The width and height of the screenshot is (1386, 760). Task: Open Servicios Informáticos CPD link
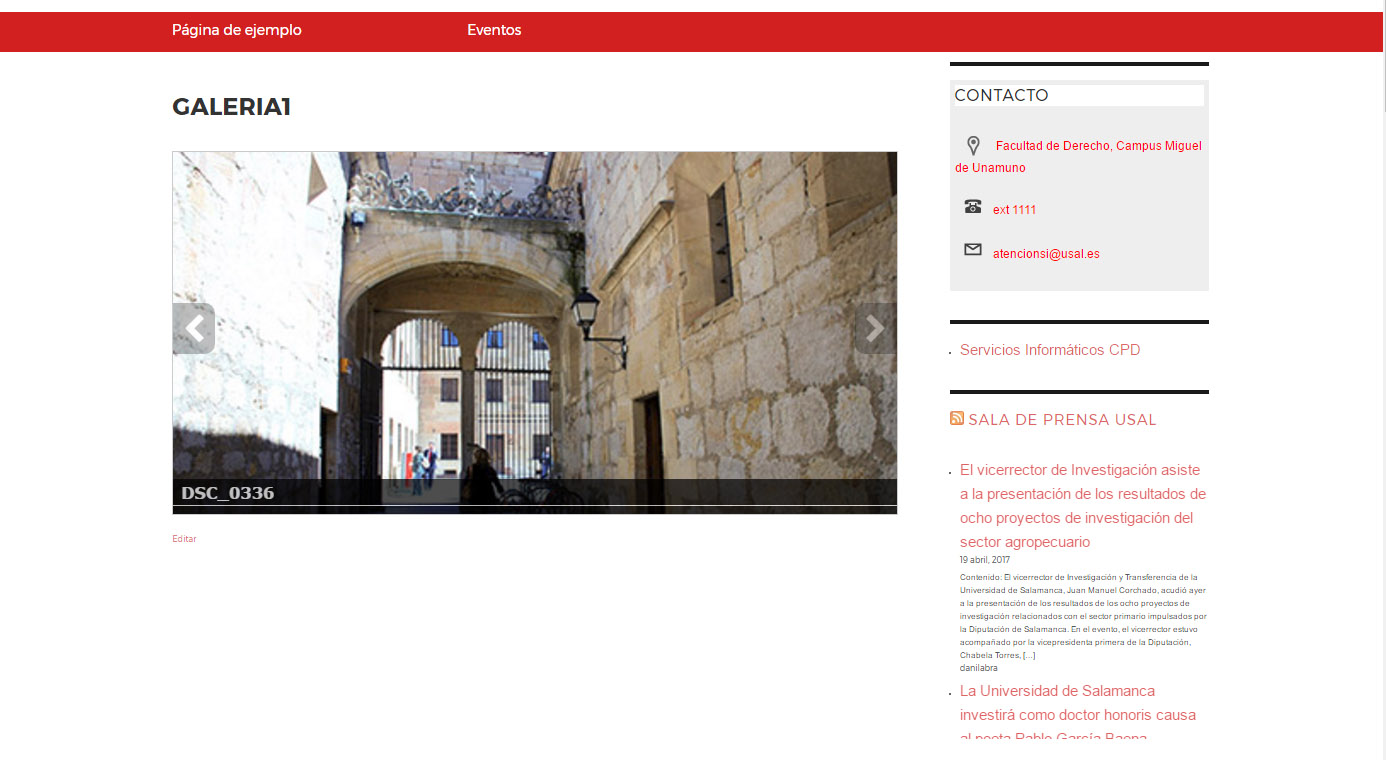pyautogui.click(x=1050, y=350)
